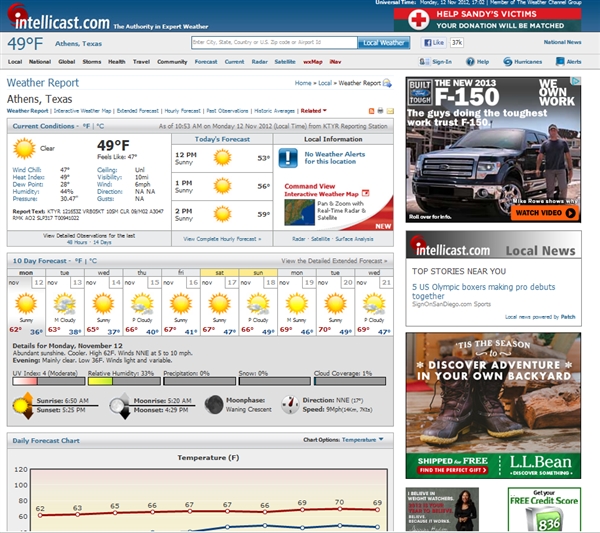The image size is (600, 533).
Task: Focus the city or zip code search field
Action: 274,42
